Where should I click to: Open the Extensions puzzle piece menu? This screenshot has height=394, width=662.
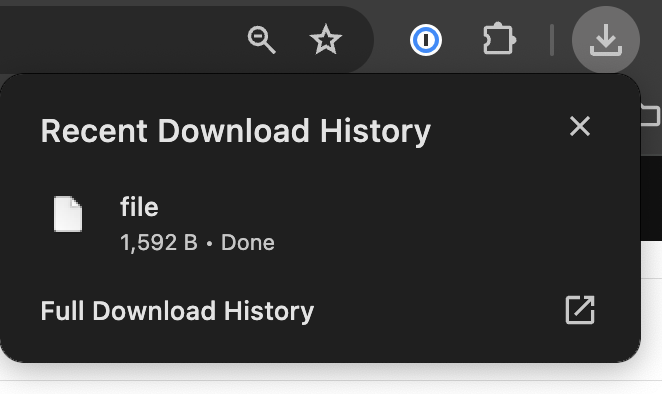[499, 39]
